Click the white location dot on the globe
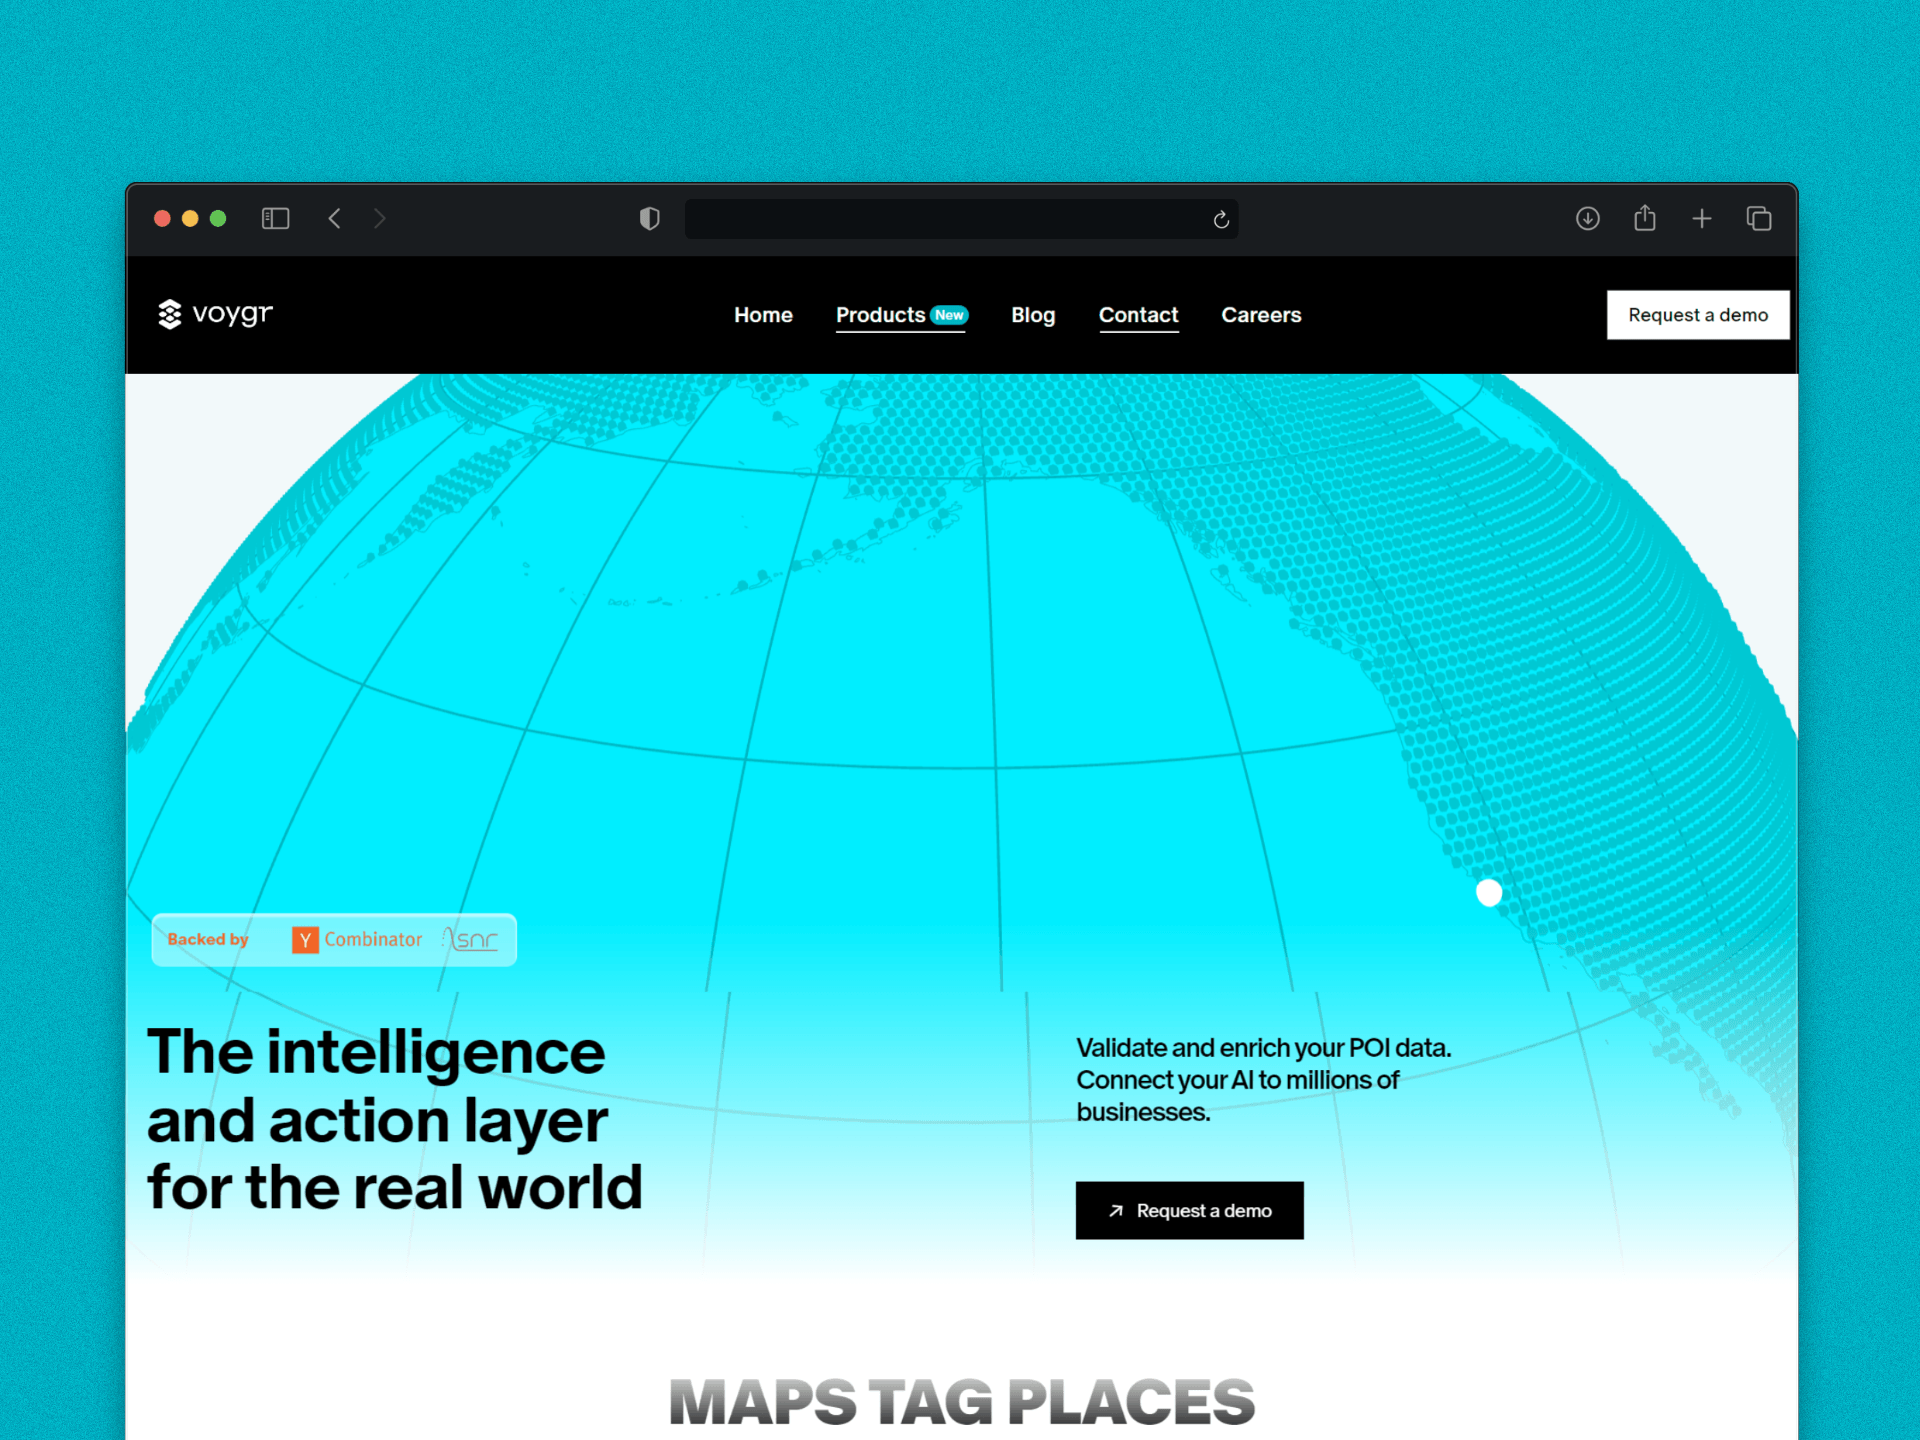The image size is (1920, 1440). pyautogui.click(x=1489, y=892)
